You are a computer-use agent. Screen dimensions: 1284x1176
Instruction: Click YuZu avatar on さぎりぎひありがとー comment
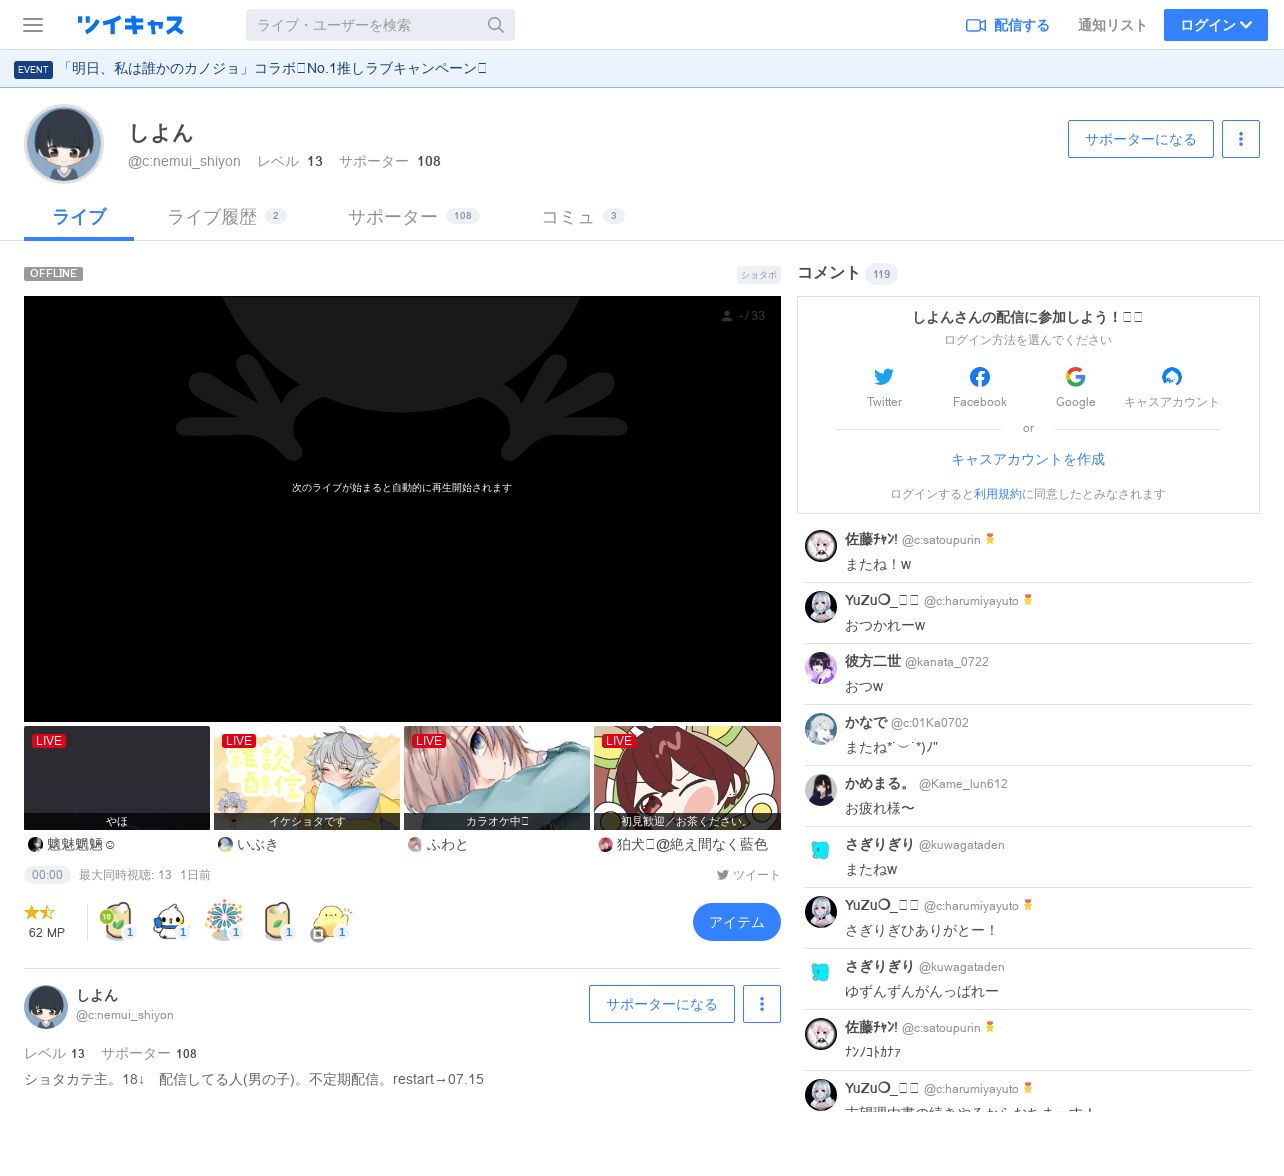click(821, 912)
